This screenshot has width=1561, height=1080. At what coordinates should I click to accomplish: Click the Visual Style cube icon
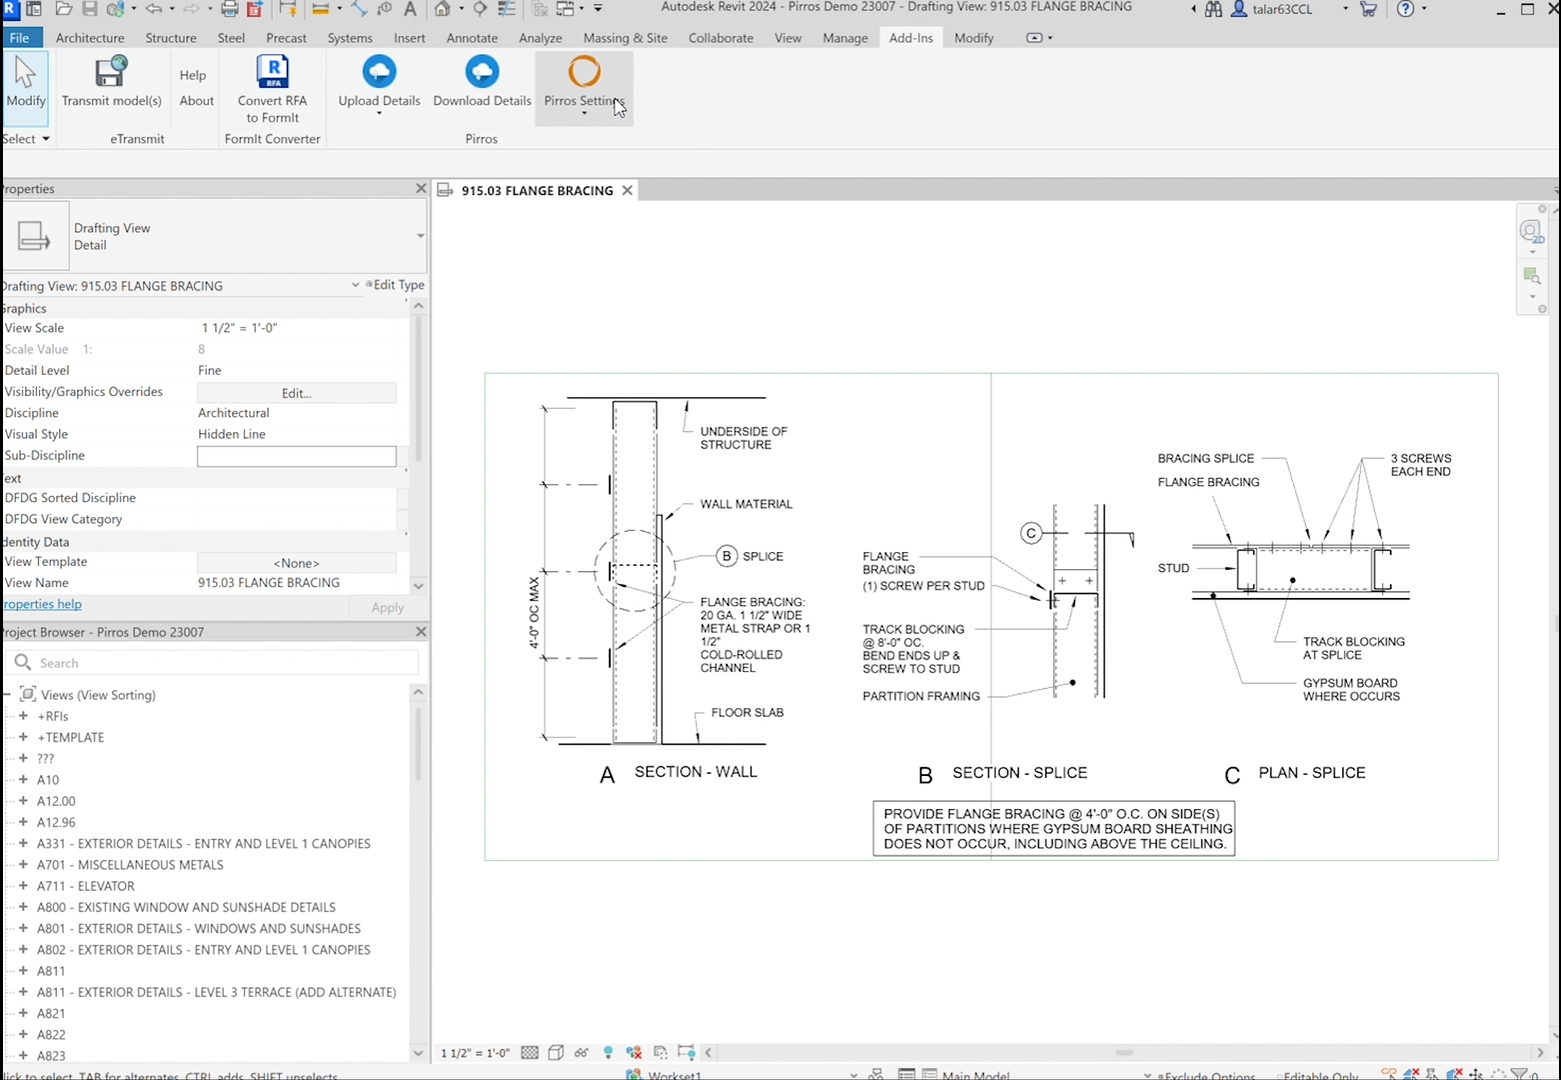(x=556, y=1052)
